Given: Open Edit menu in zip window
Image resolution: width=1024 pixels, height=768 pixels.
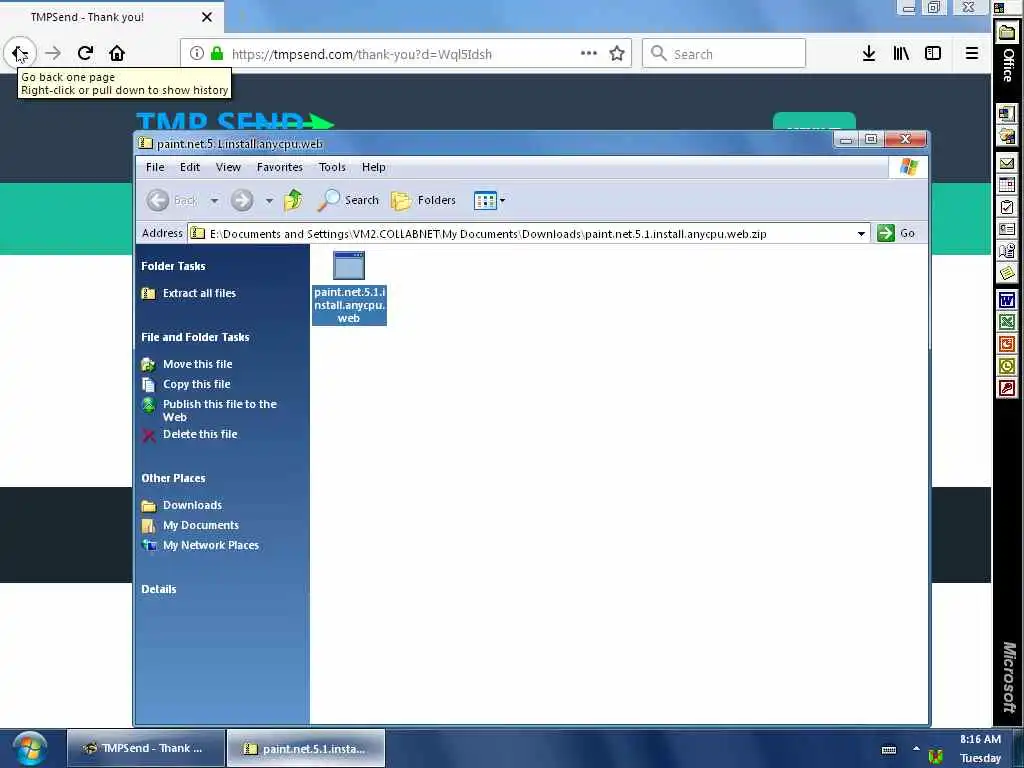Looking at the screenshot, I should pyautogui.click(x=190, y=167).
